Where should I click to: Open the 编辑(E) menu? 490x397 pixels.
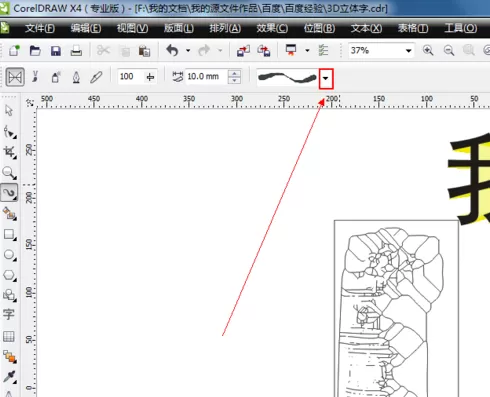pos(86,28)
